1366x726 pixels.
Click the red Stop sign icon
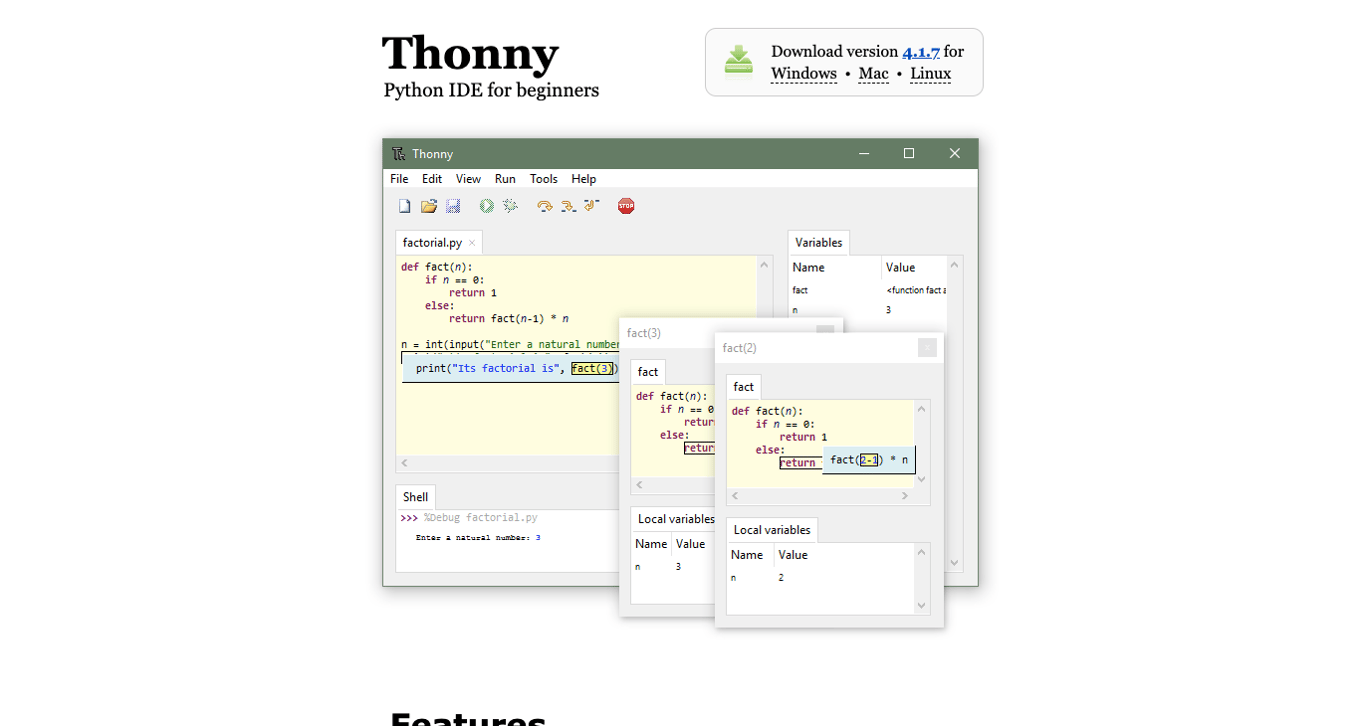[x=626, y=206]
